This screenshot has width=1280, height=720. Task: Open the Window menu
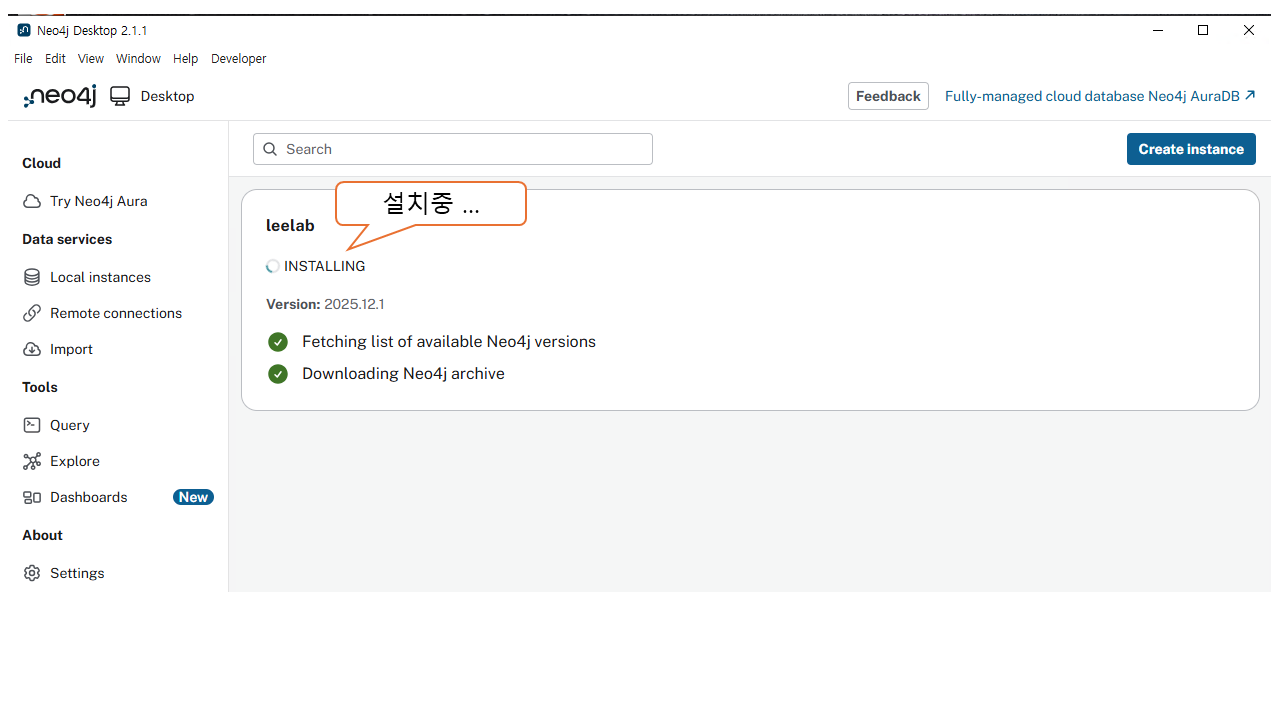(138, 59)
